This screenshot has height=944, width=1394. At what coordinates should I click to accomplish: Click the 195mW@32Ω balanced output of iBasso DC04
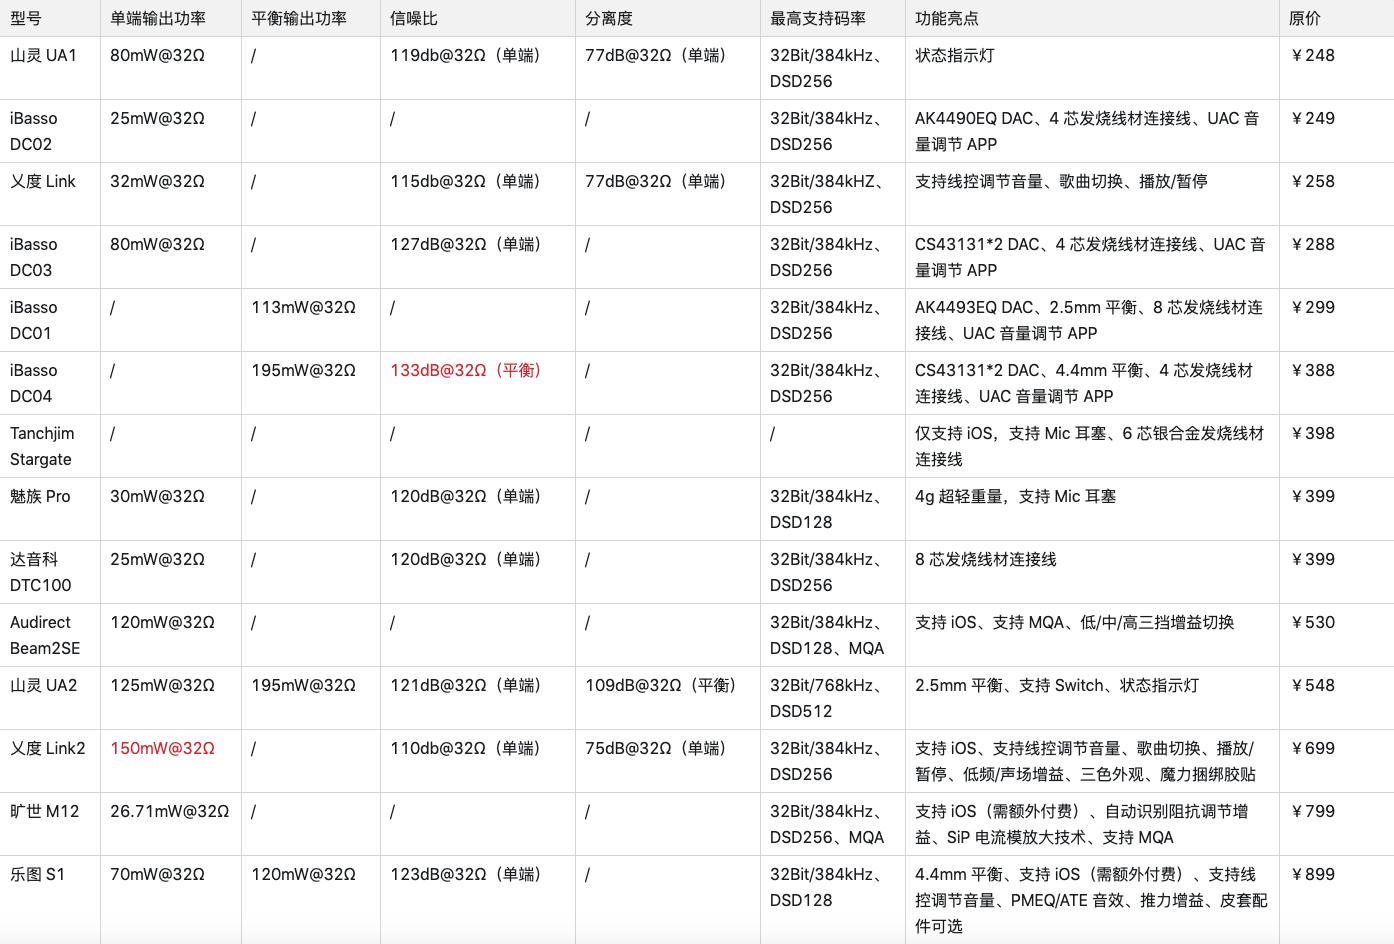point(303,370)
